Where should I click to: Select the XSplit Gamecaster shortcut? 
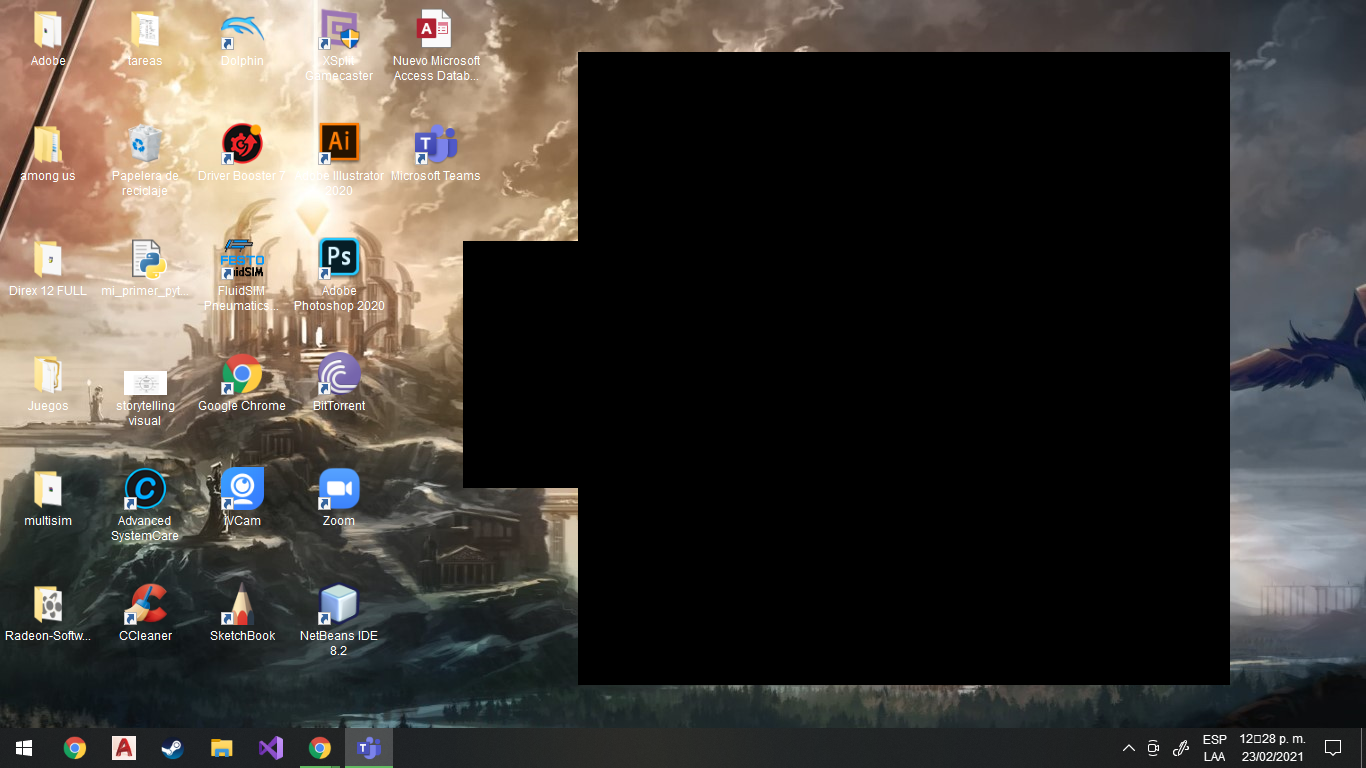339,47
